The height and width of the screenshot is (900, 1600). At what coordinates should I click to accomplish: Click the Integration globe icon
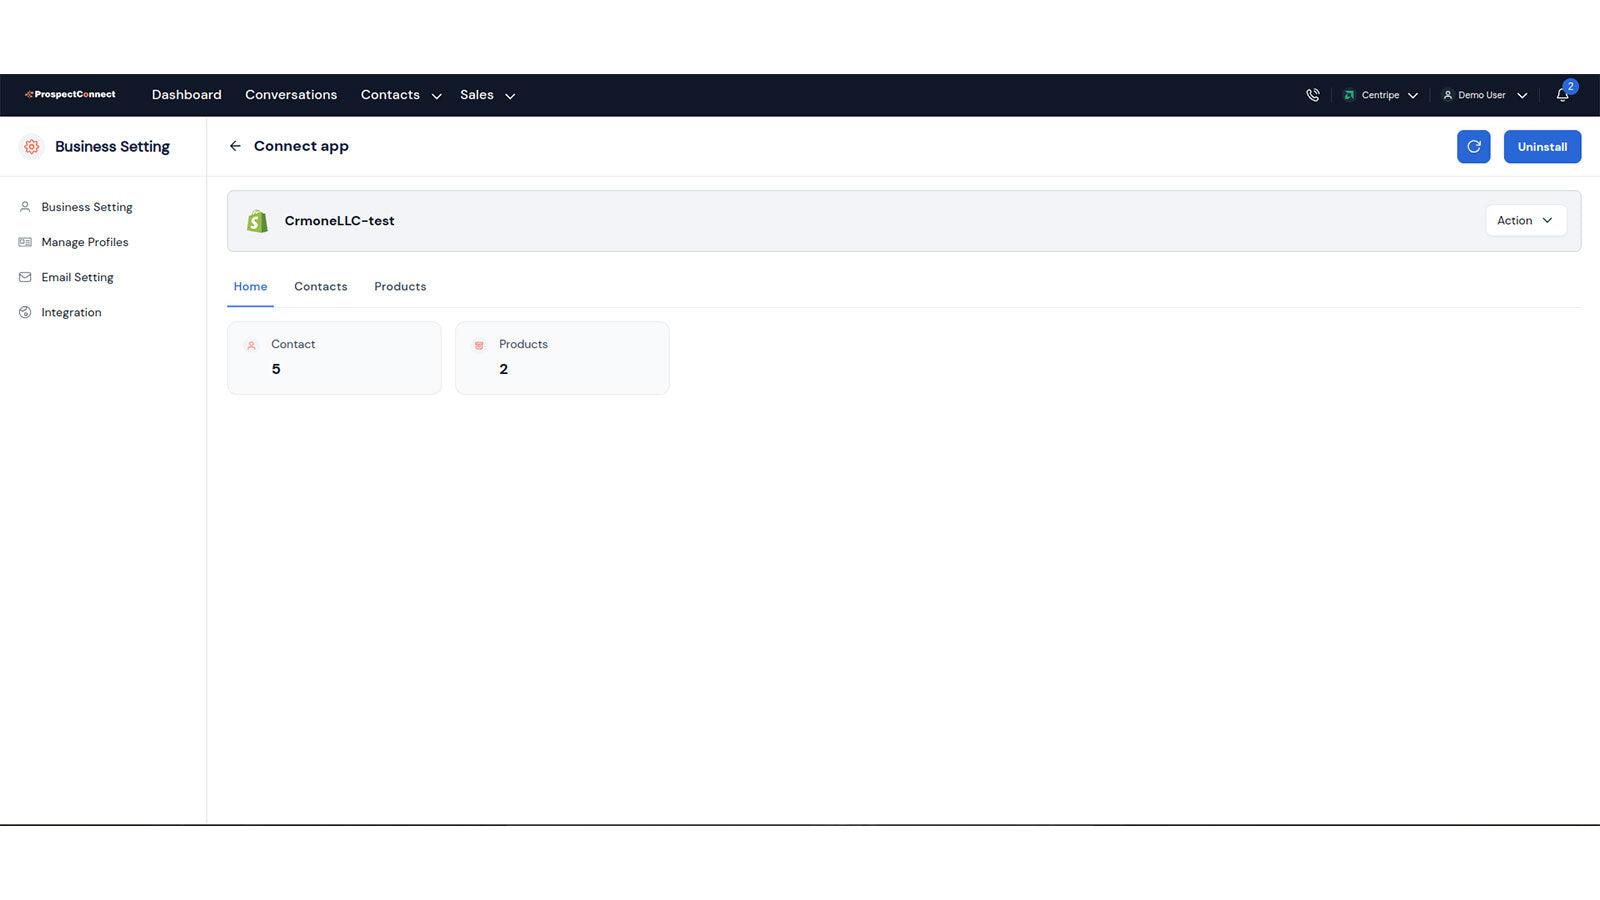coord(24,312)
